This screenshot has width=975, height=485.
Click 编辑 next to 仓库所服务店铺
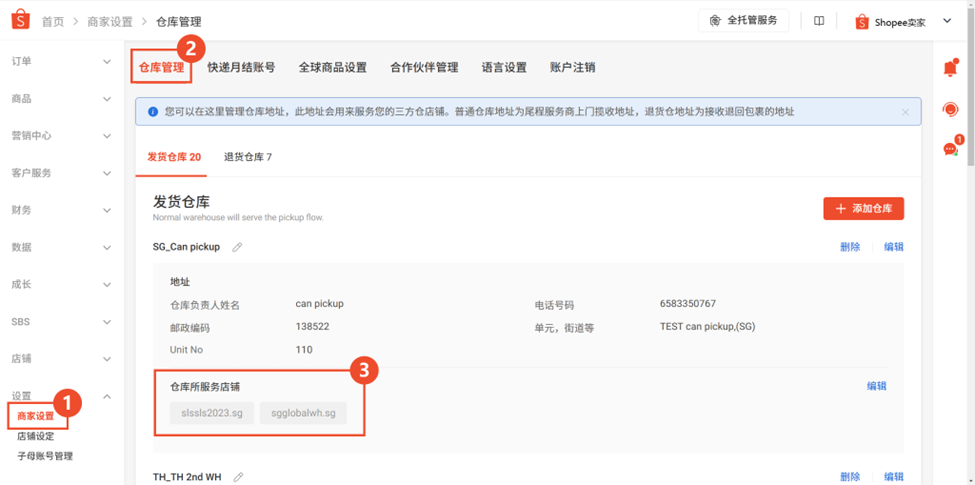pos(876,386)
